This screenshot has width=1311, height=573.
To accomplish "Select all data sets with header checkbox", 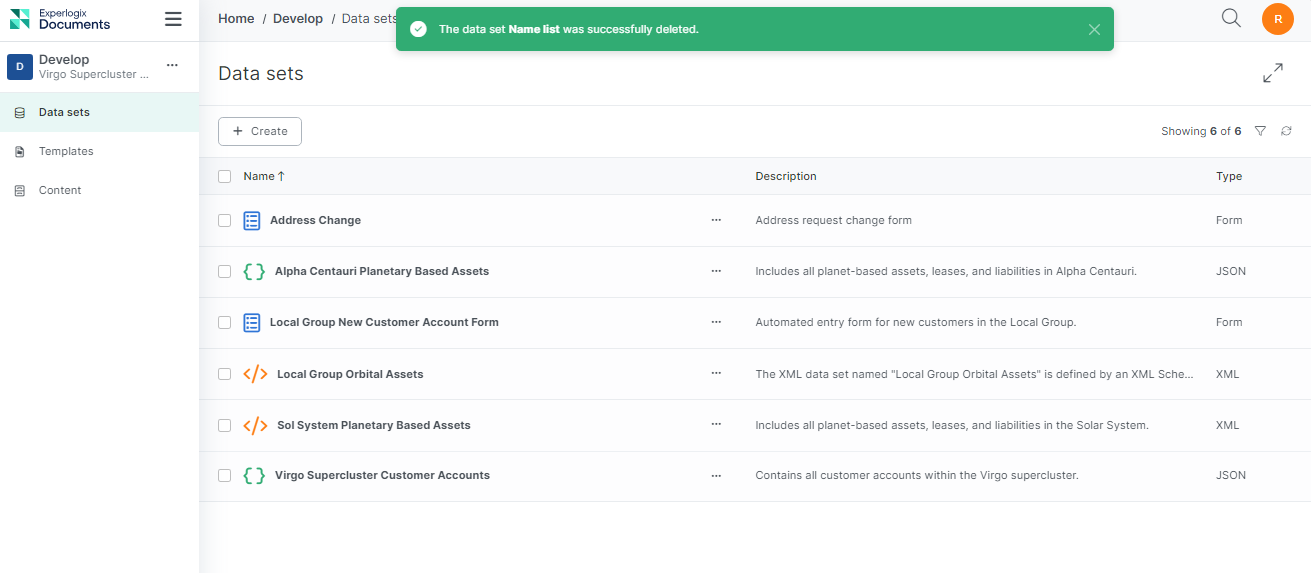I will (224, 176).
